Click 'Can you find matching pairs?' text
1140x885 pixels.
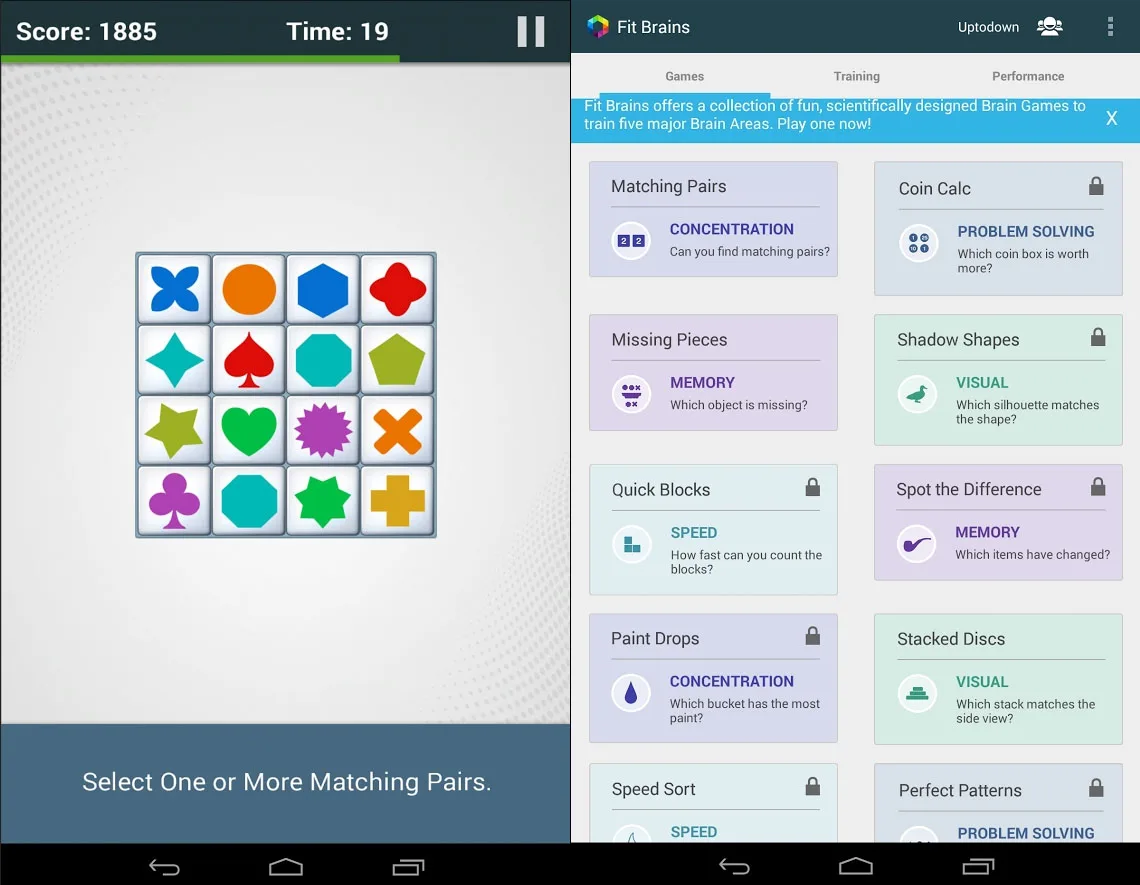pos(750,252)
